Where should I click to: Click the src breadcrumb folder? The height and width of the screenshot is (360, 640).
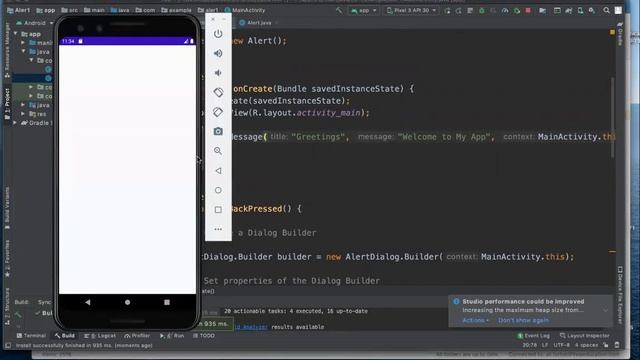[69, 10]
